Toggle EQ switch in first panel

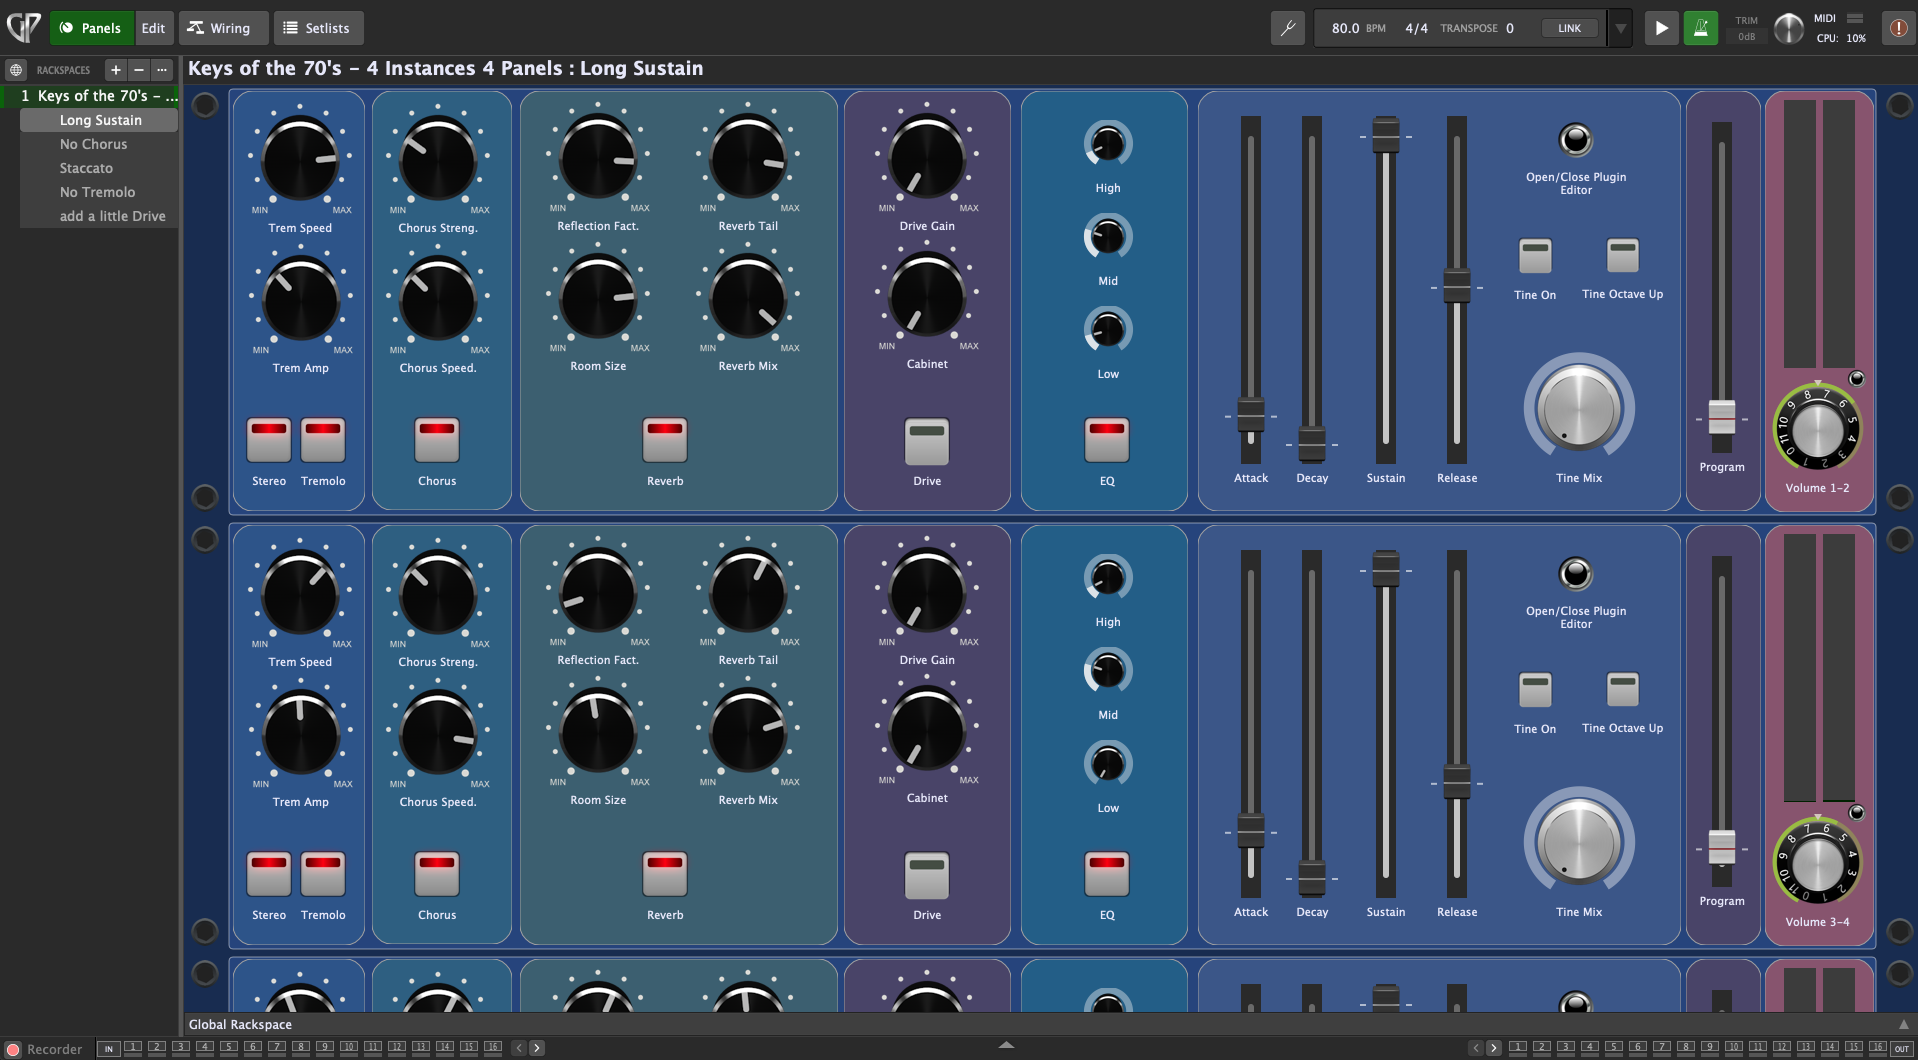click(x=1107, y=440)
